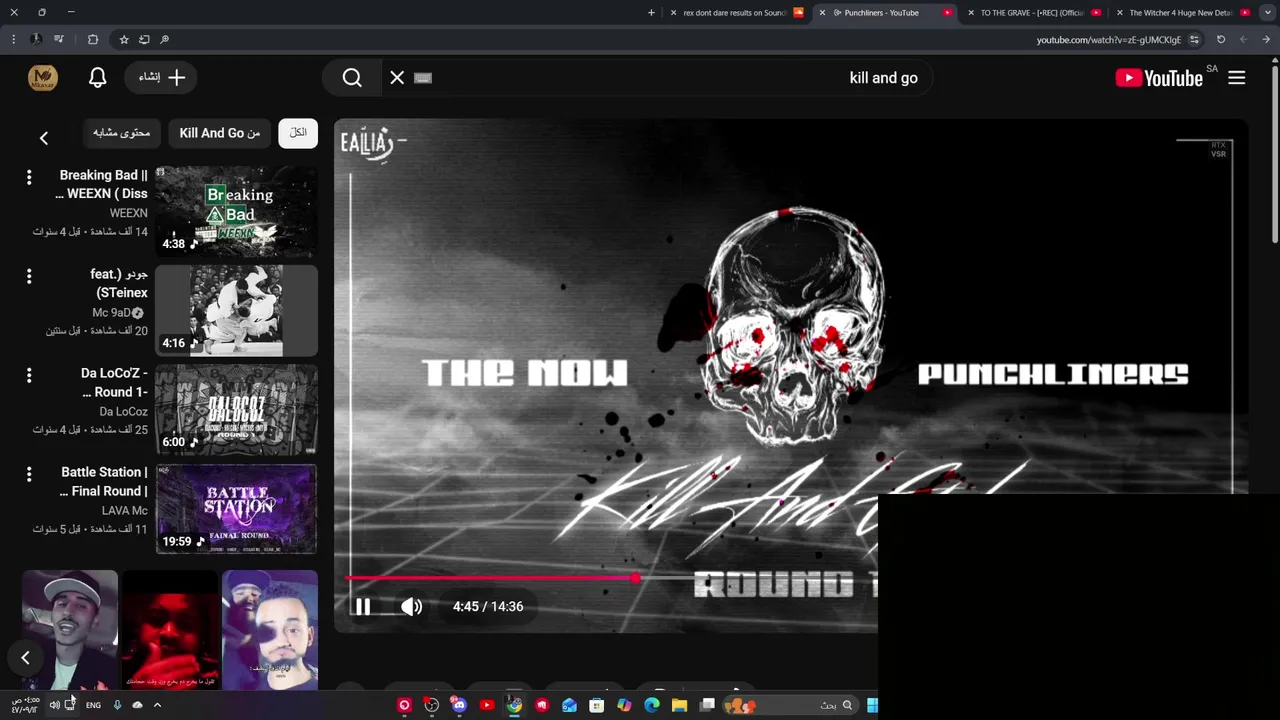Screen dimensions: 1280x720
Task: Open the Breaking Bad video thumbnail
Action: pyautogui.click(x=236, y=211)
